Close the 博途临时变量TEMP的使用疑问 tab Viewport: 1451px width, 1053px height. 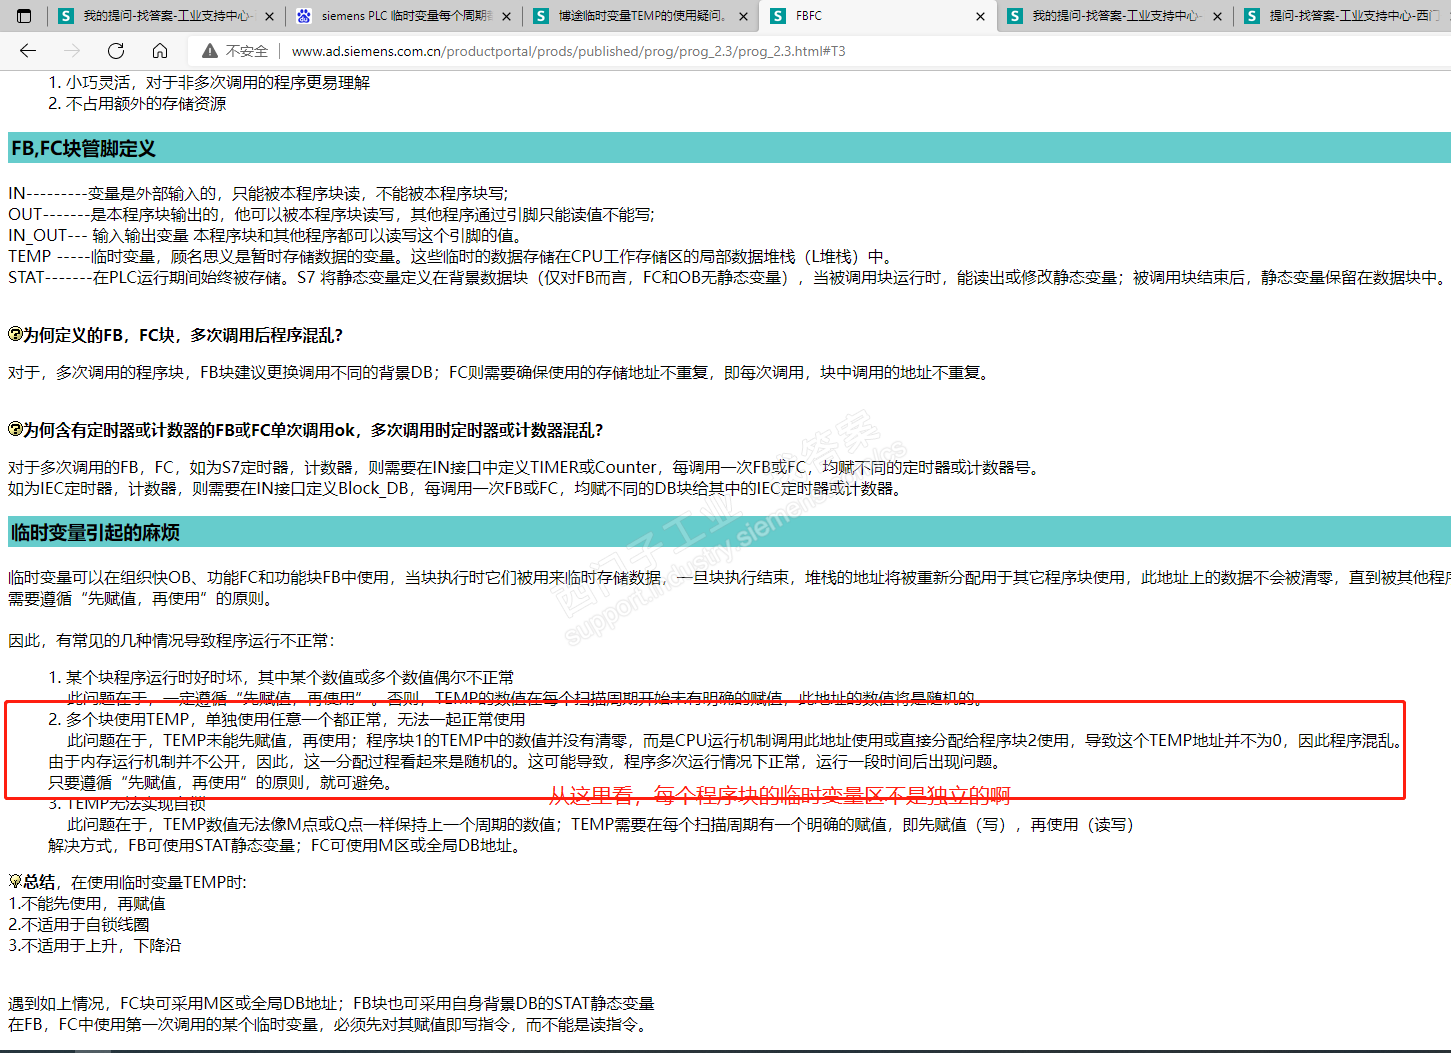743,16
